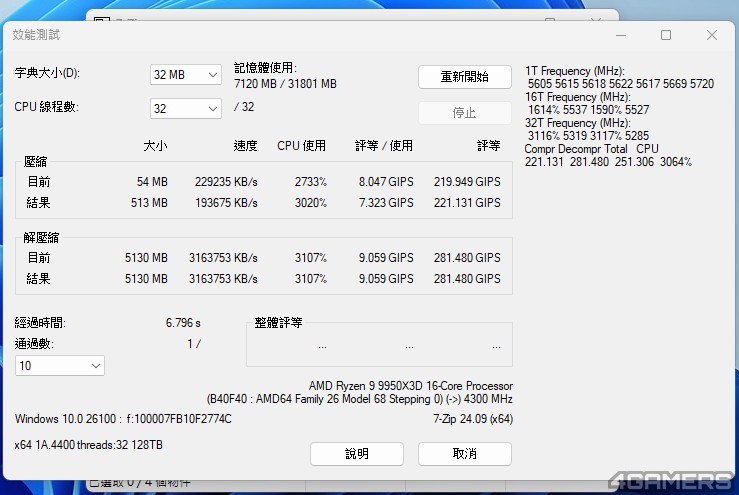Image resolution: width=739 pixels, height=495 pixels.
Task: Click the AMD Ryzen 9 9950X3D processor text
Action: point(411,386)
